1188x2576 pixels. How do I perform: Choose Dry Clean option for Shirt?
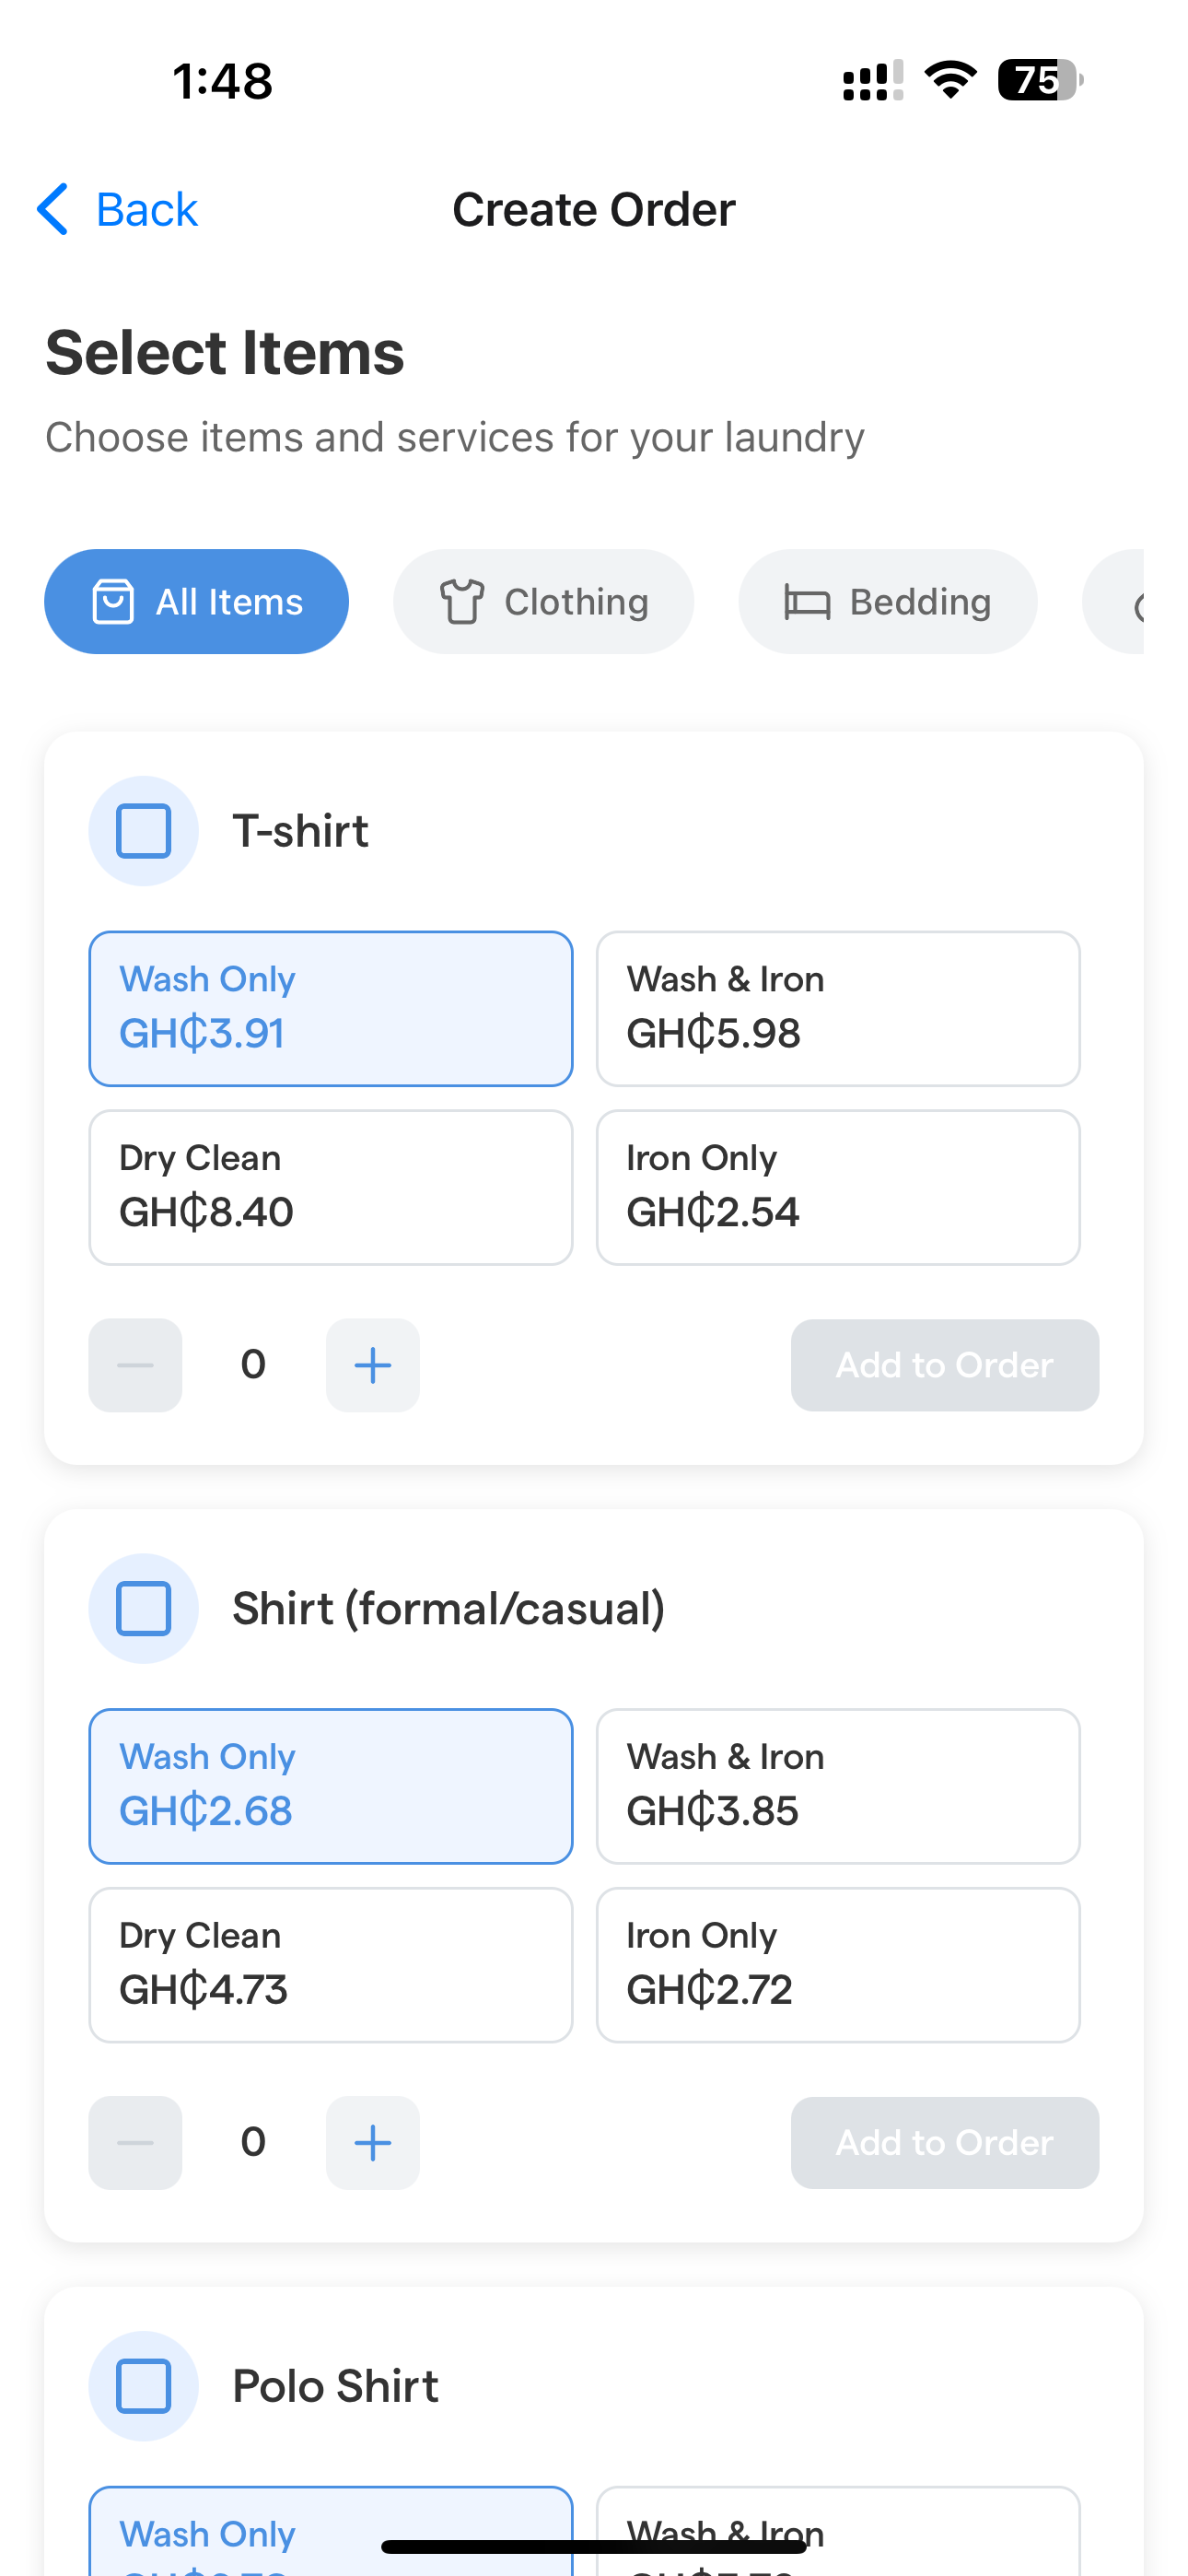[330, 1963]
